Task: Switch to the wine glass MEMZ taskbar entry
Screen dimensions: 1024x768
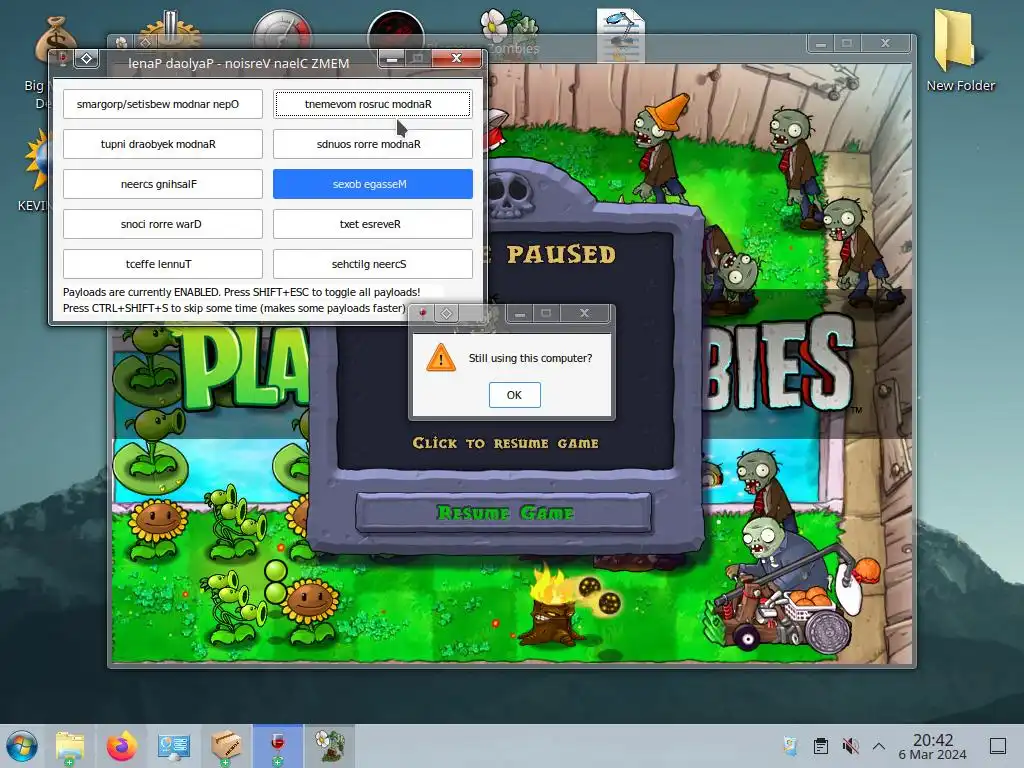Action: coord(278,746)
